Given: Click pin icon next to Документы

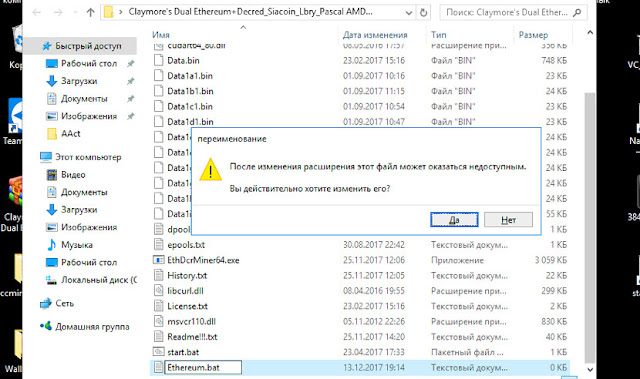Looking at the screenshot, I should pos(131,99).
